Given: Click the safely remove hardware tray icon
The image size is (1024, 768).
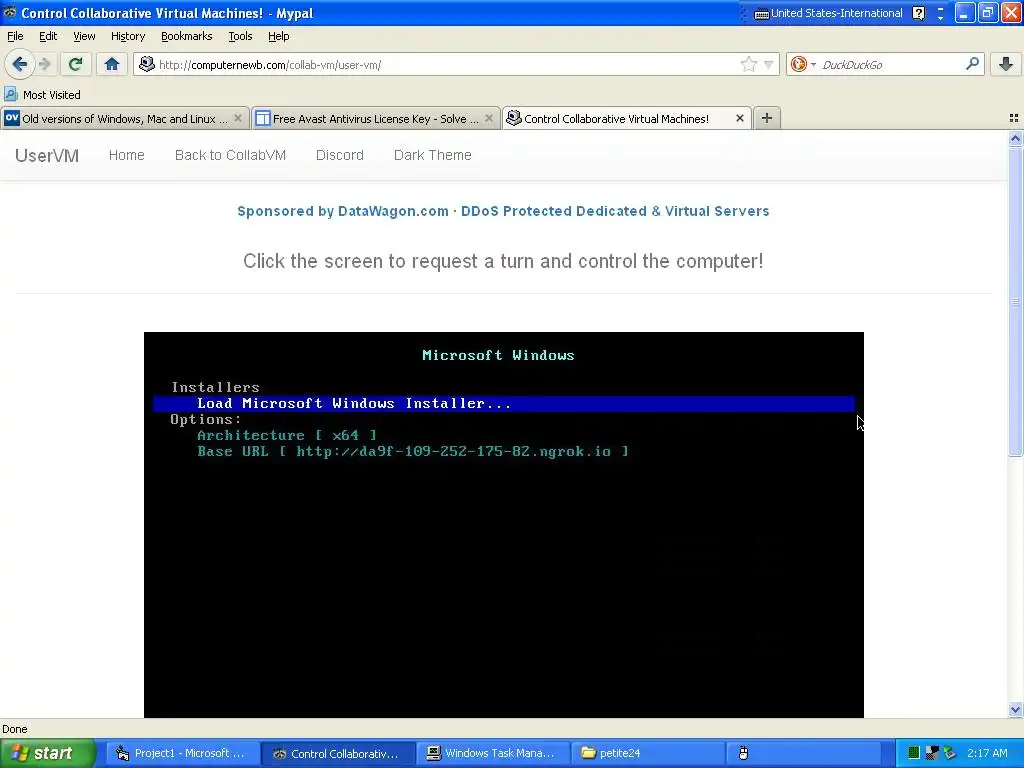Looking at the screenshot, I should click(950, 753).
